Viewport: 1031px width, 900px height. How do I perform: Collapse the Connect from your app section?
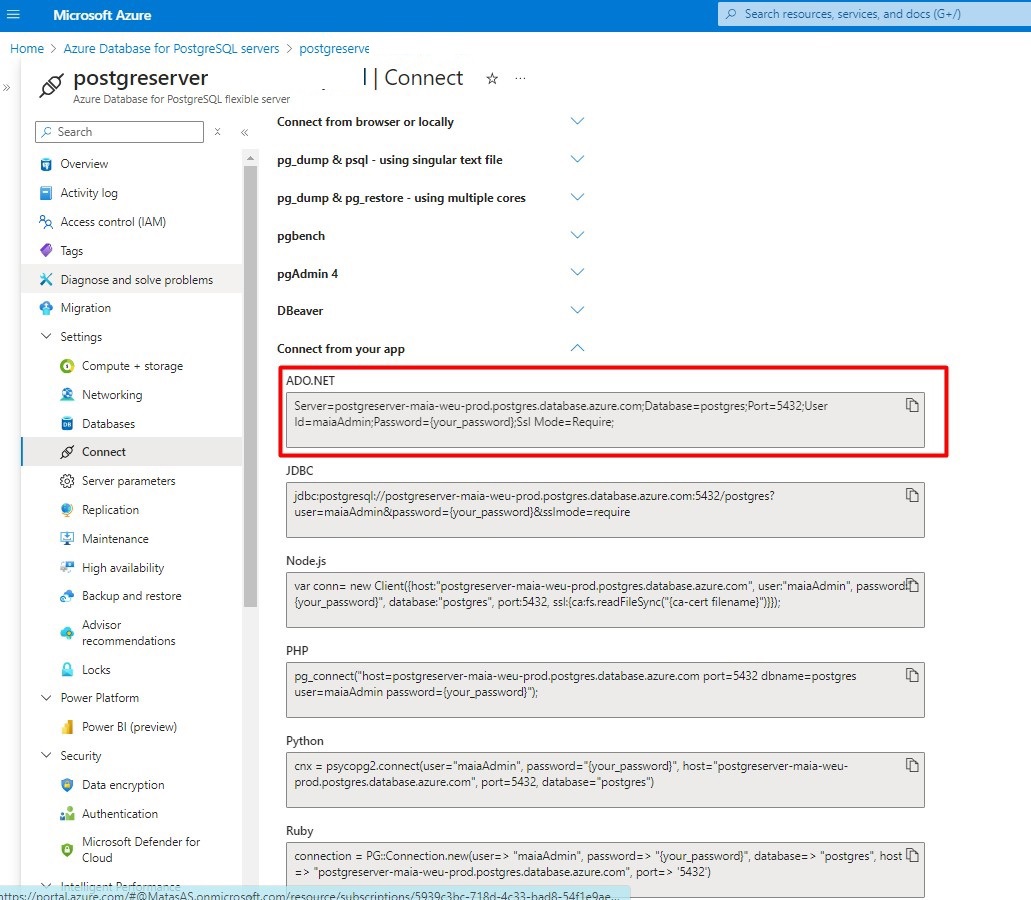tap(577, 348)
